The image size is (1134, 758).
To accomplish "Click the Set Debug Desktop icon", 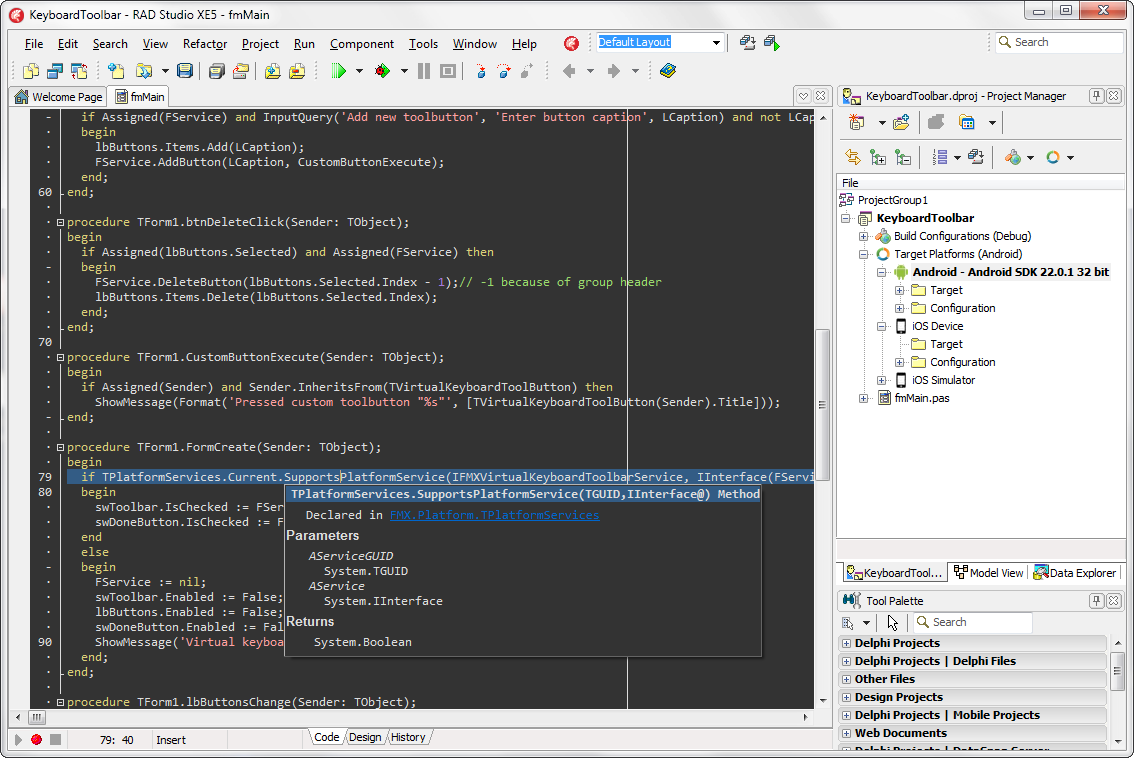I will [772, 43].
